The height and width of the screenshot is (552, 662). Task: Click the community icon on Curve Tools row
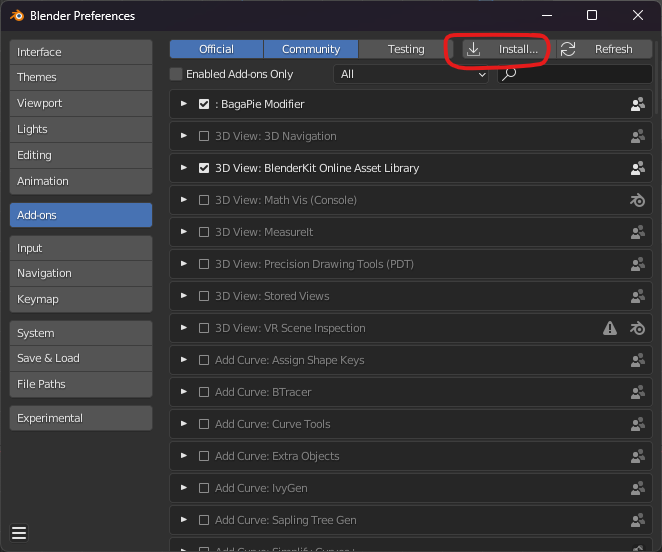click(x=638, y=424)
